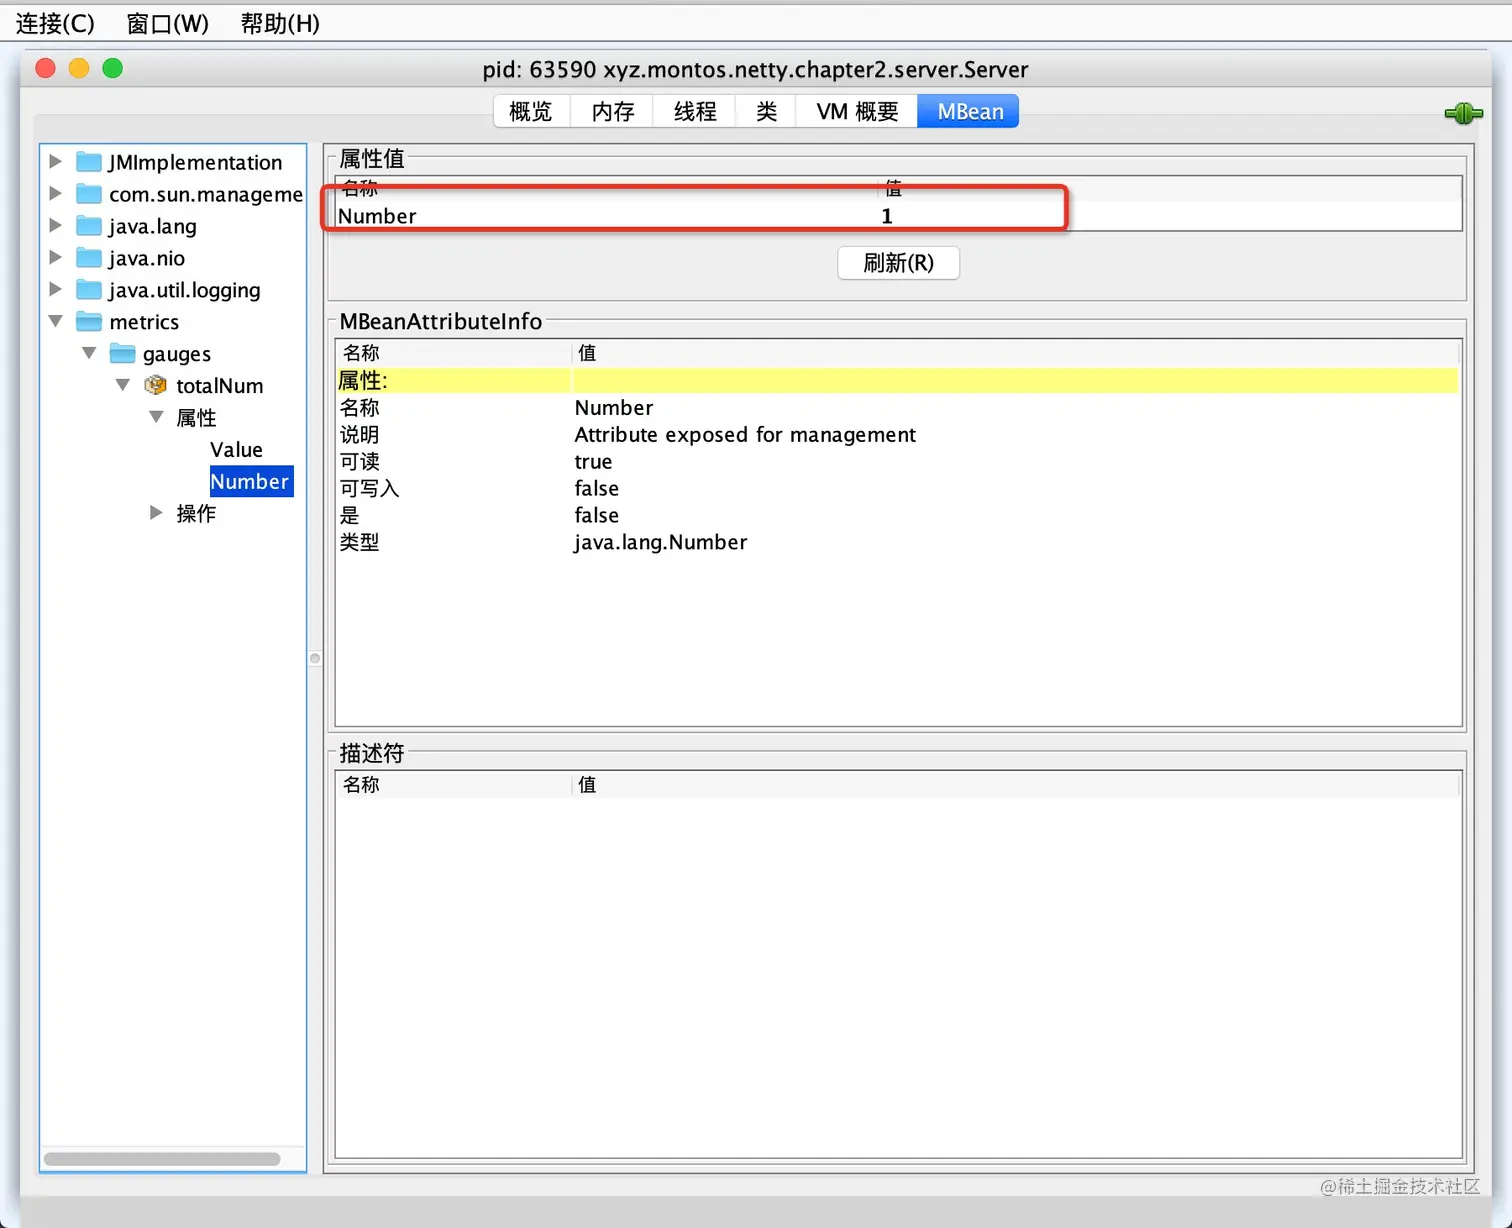Click the yellow minimize window button
The width and height of the screenshot is (1512, 1228).
click(79, 68)
